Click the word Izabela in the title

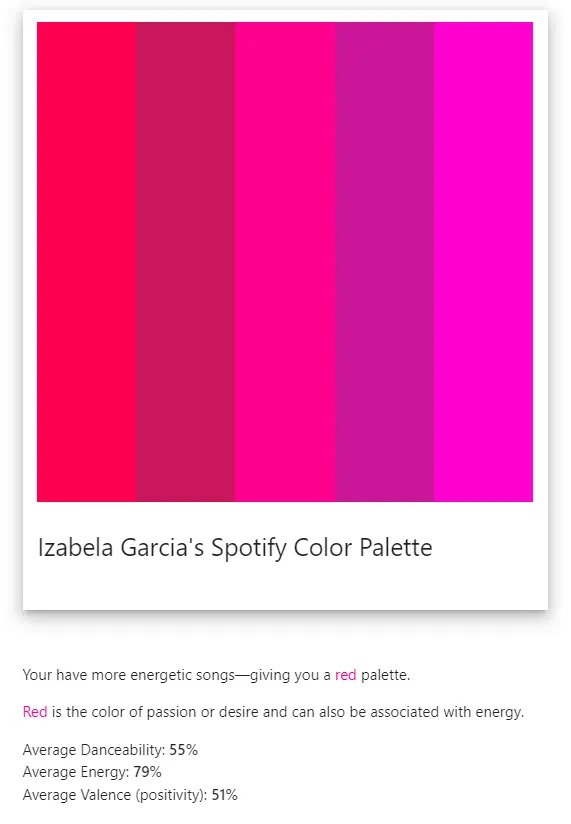coord(76,547)
